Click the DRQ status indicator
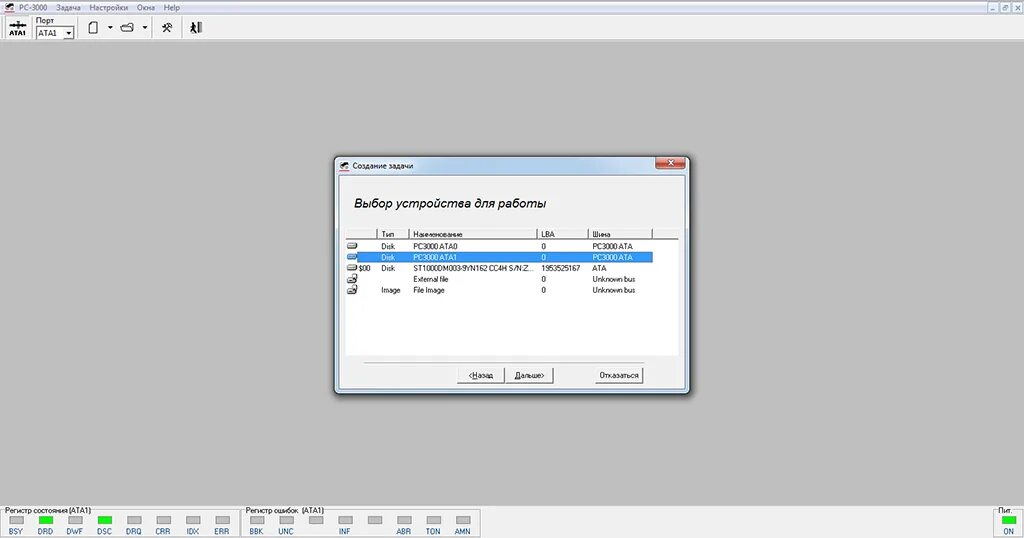Image resolution: width=1024 pixels, height=538 pixels. (x=134, y=520)
